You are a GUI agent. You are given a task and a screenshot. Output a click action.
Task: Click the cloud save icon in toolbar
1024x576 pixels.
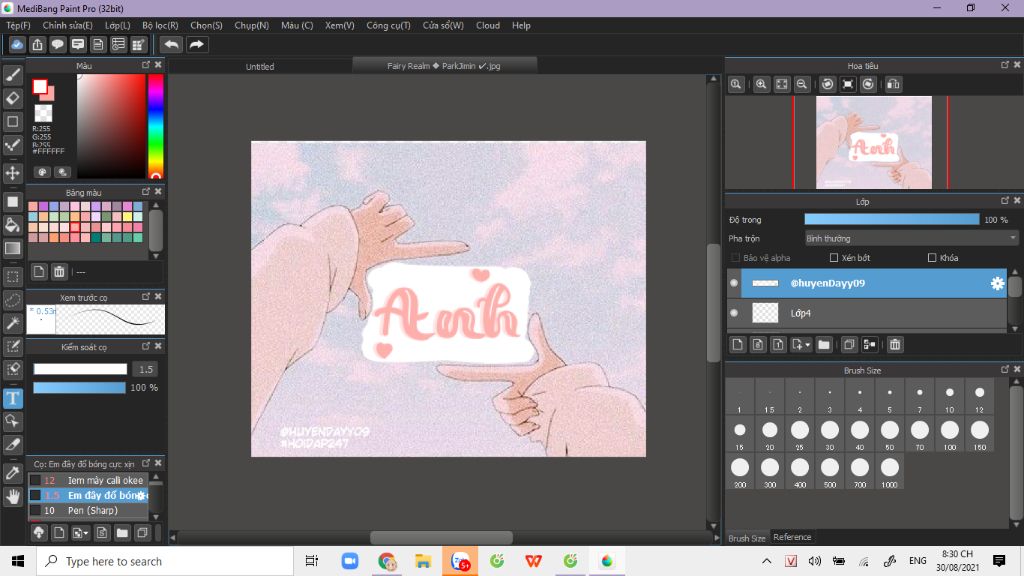[x=17, y=44]
